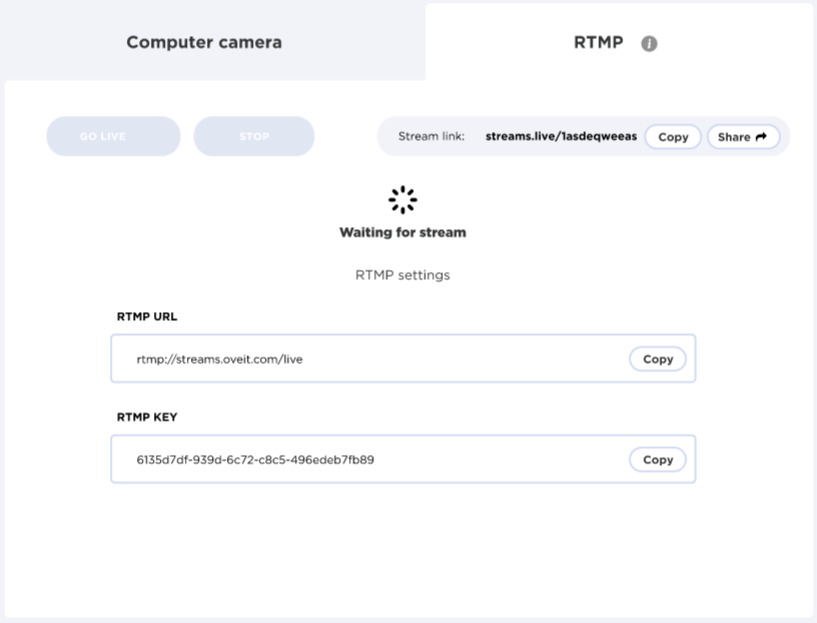817x623 pixels.
Task: Click the info icon beside RTMP
Action: [649, 44]
